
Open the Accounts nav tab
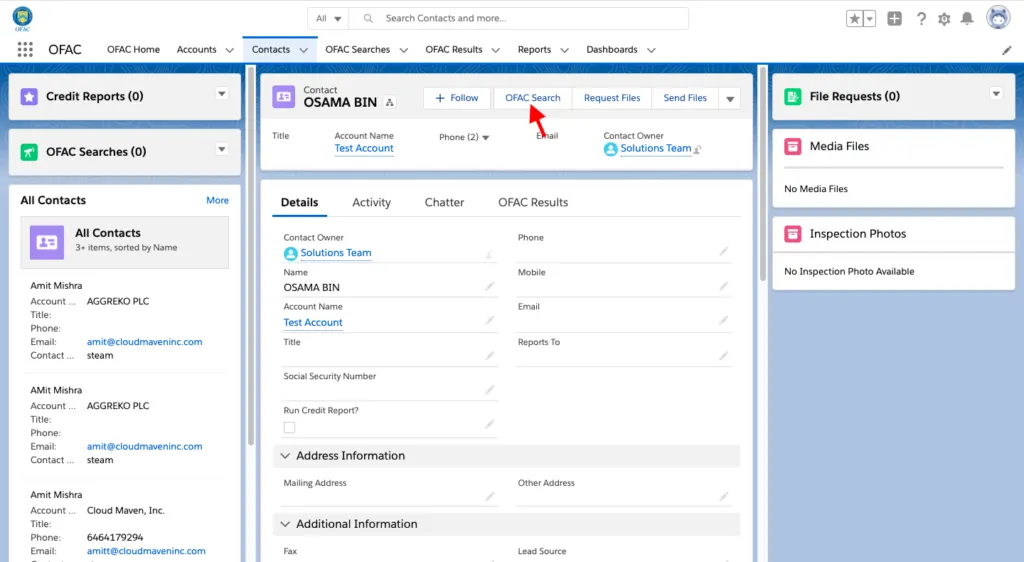[x=197, y=50]
